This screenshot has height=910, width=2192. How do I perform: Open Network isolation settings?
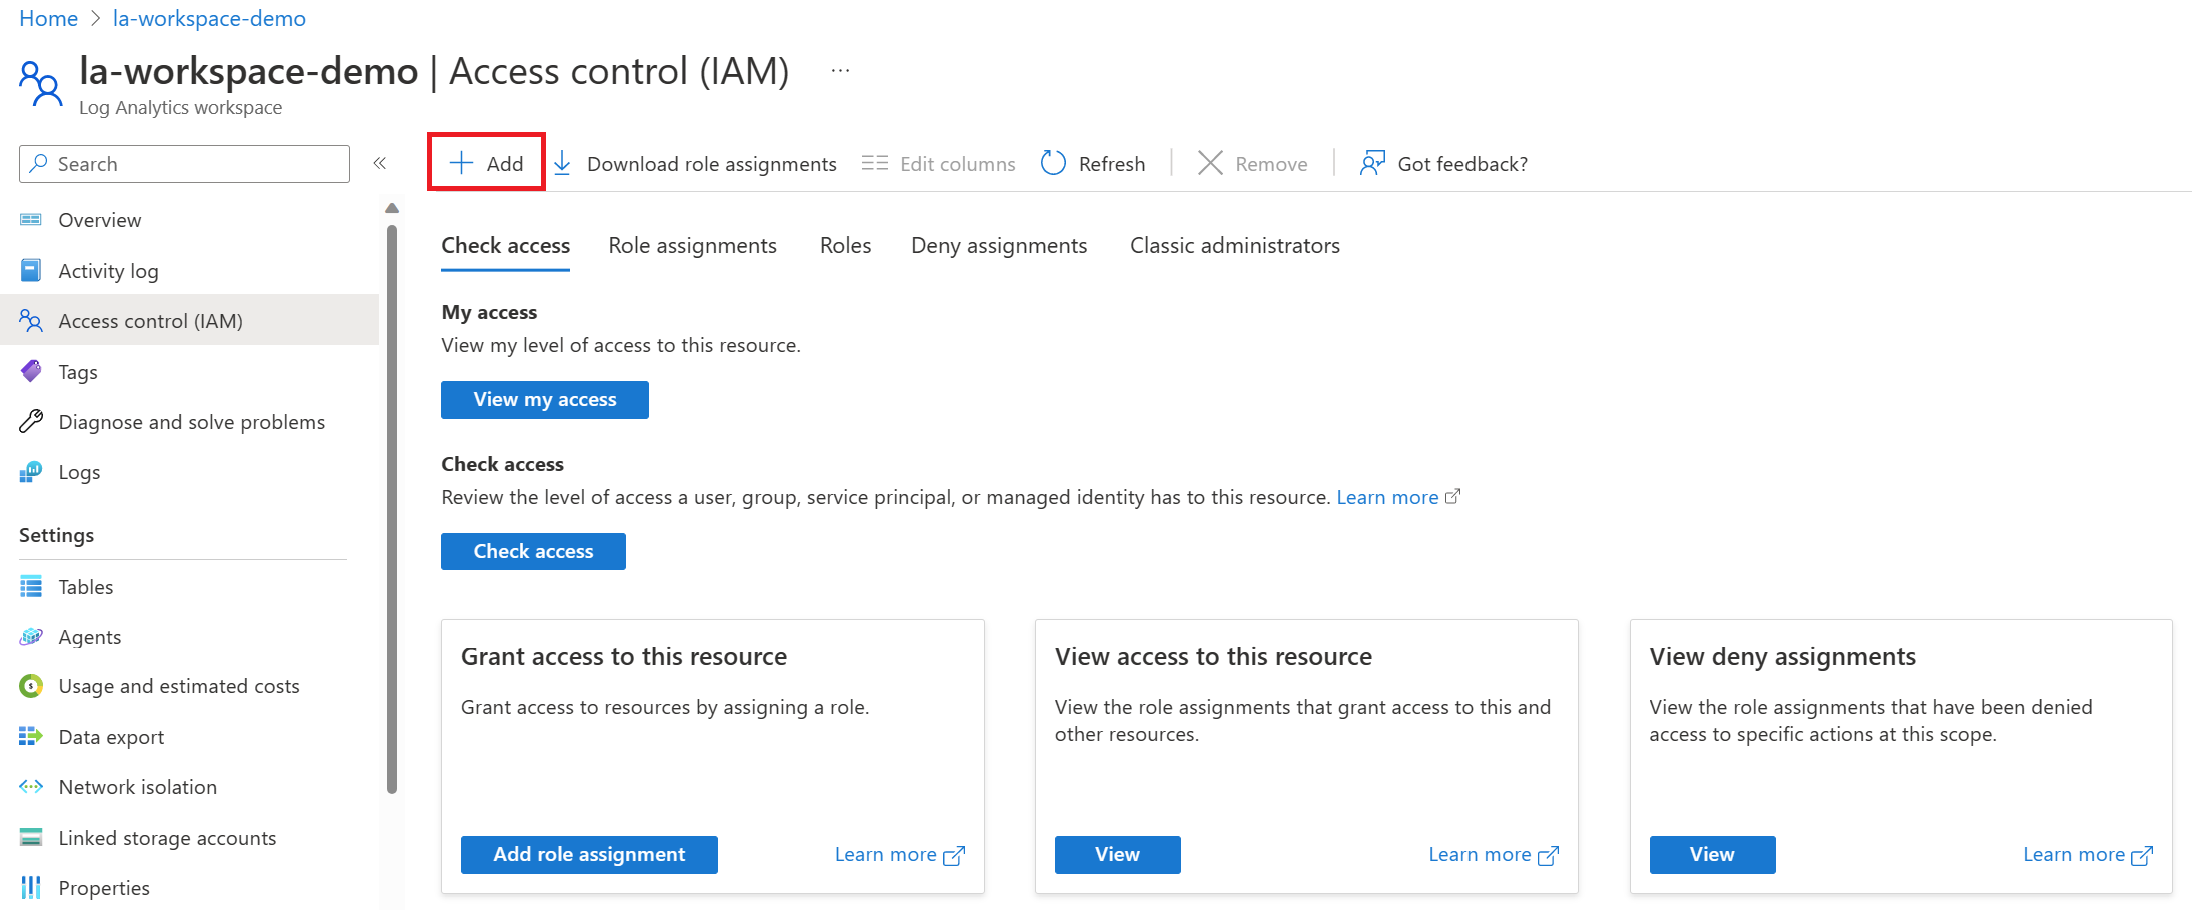[x=137, y=787]
